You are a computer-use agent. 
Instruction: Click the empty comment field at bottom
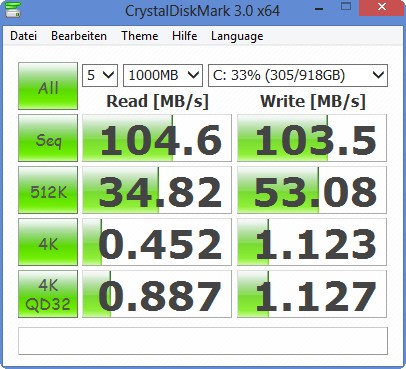click(x=203, y=341)
